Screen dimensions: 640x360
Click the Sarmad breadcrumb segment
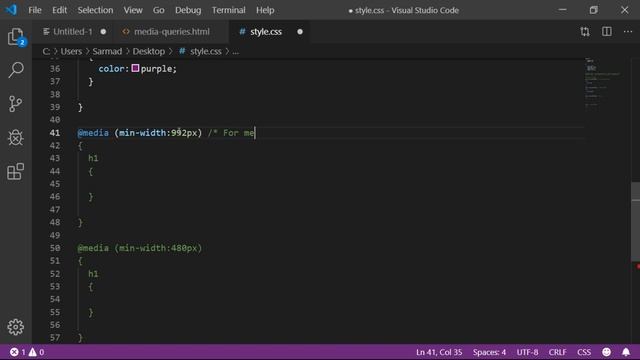[x=107, y=51]
